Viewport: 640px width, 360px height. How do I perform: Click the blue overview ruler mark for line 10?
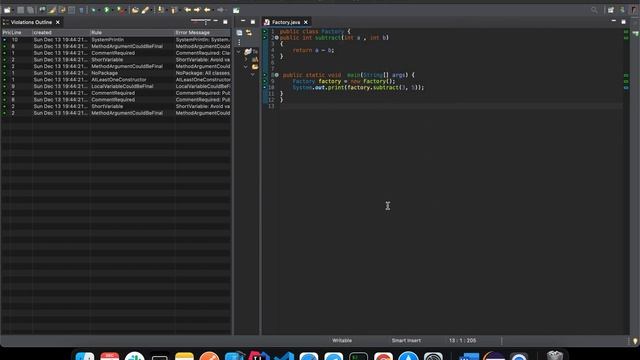626,88
